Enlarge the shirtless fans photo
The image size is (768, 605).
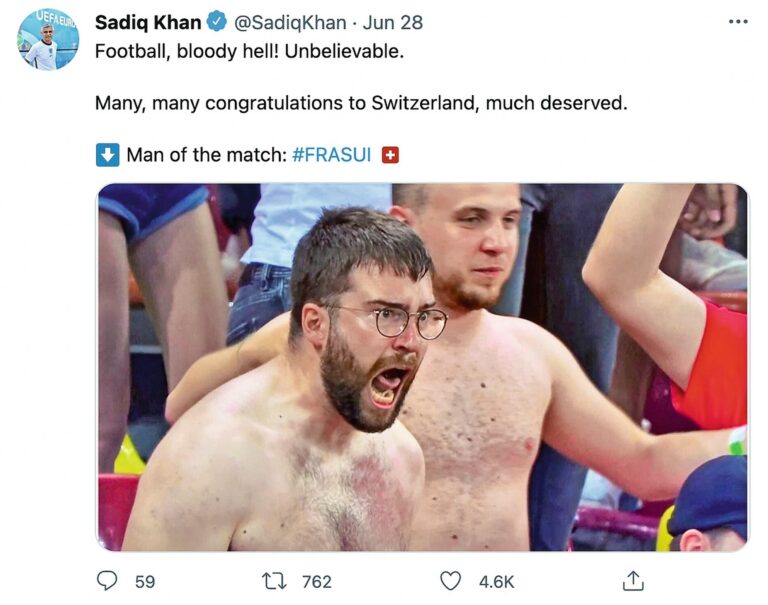422,367
